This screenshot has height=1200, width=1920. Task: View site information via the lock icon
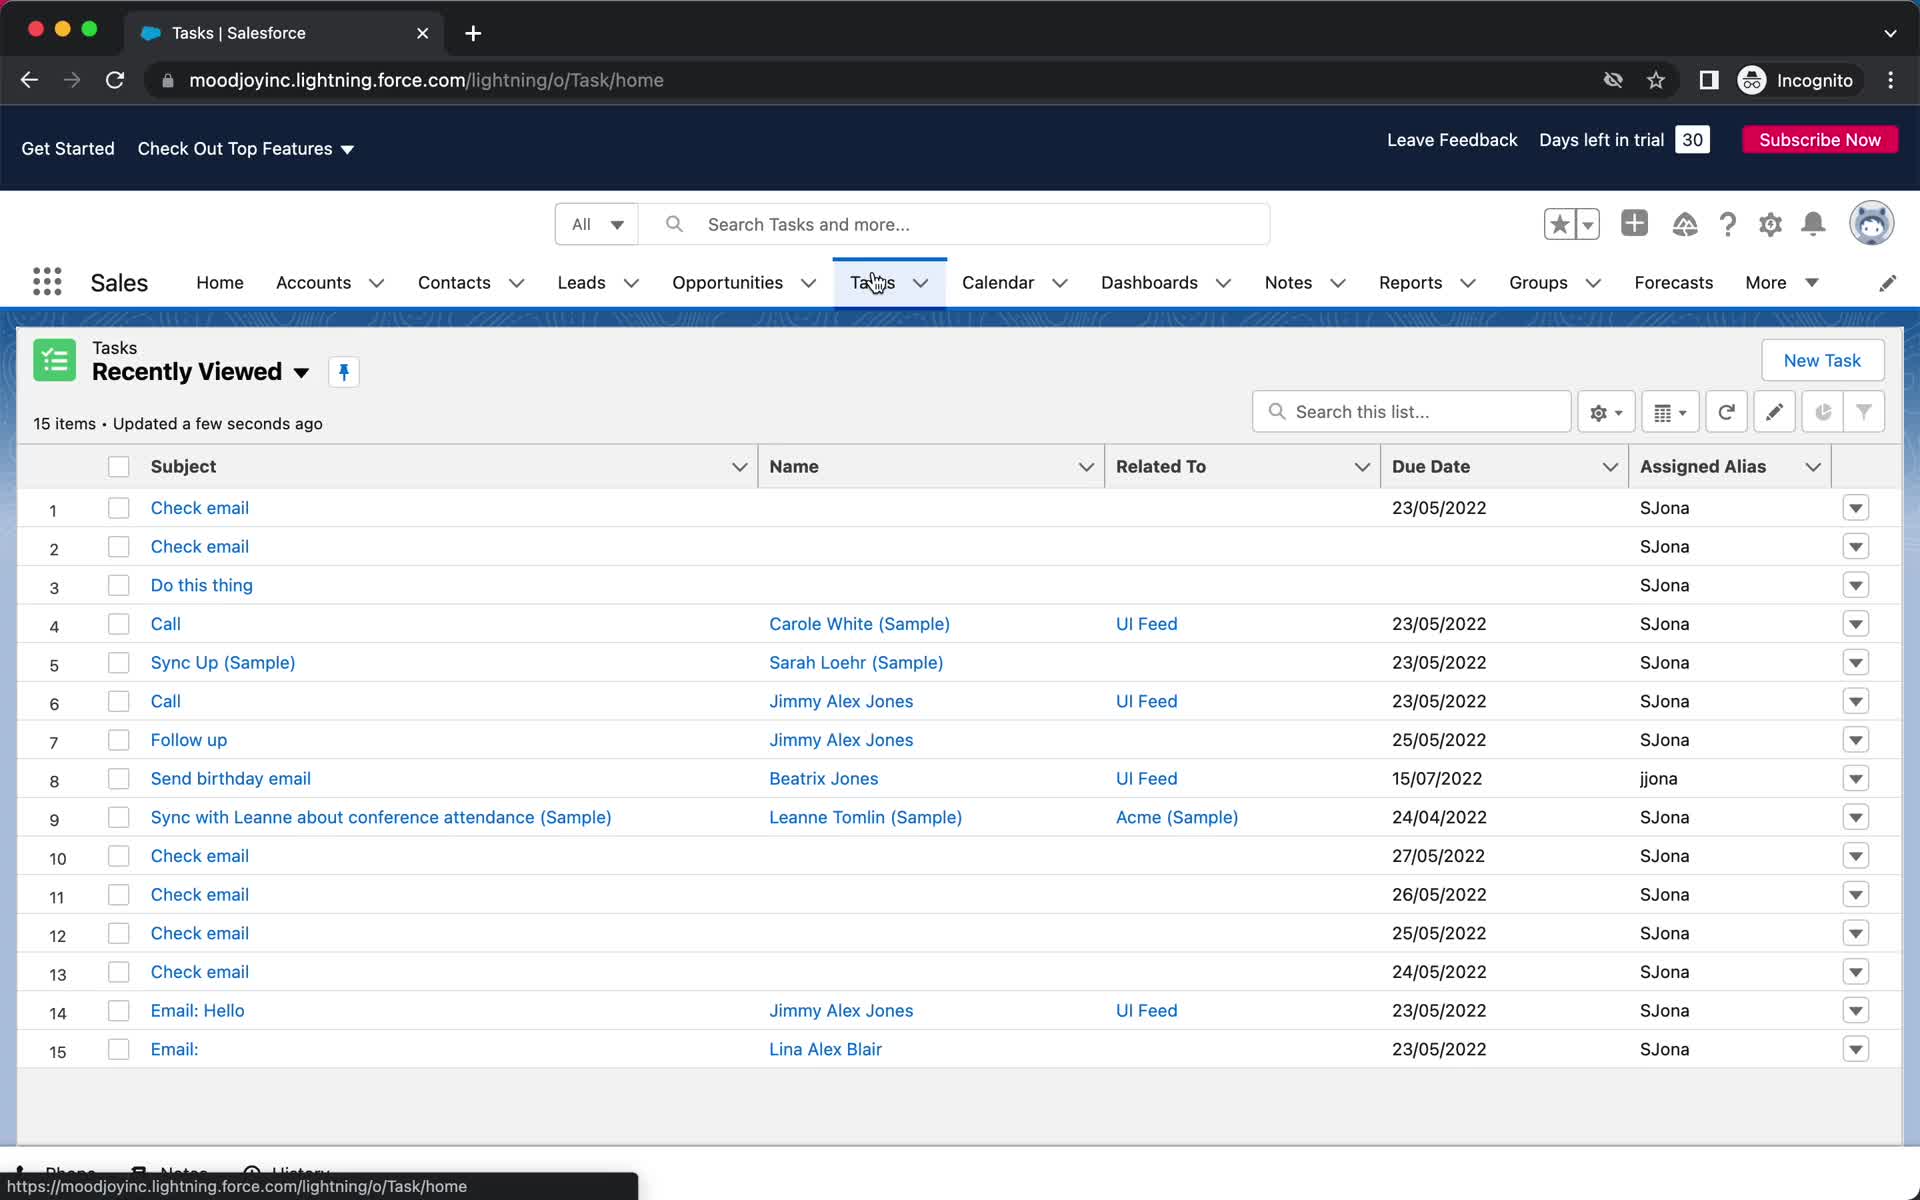(168, 80)
